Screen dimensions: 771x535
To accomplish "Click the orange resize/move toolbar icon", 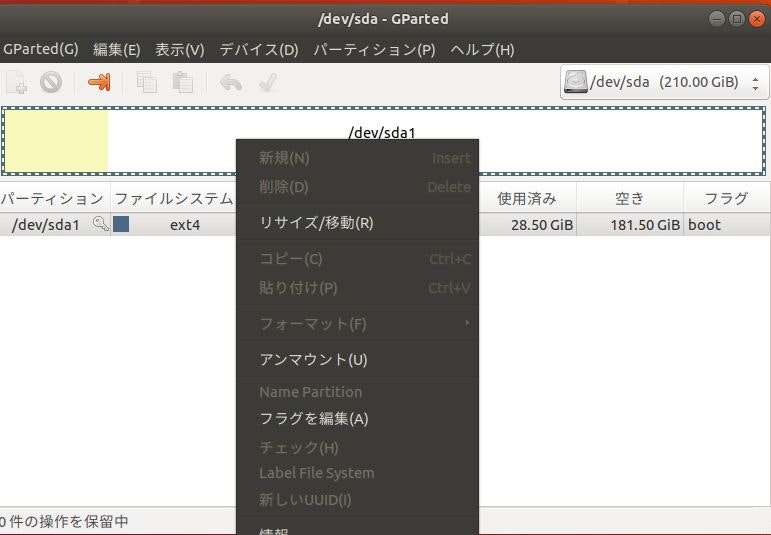I will (x=99, y=82).
